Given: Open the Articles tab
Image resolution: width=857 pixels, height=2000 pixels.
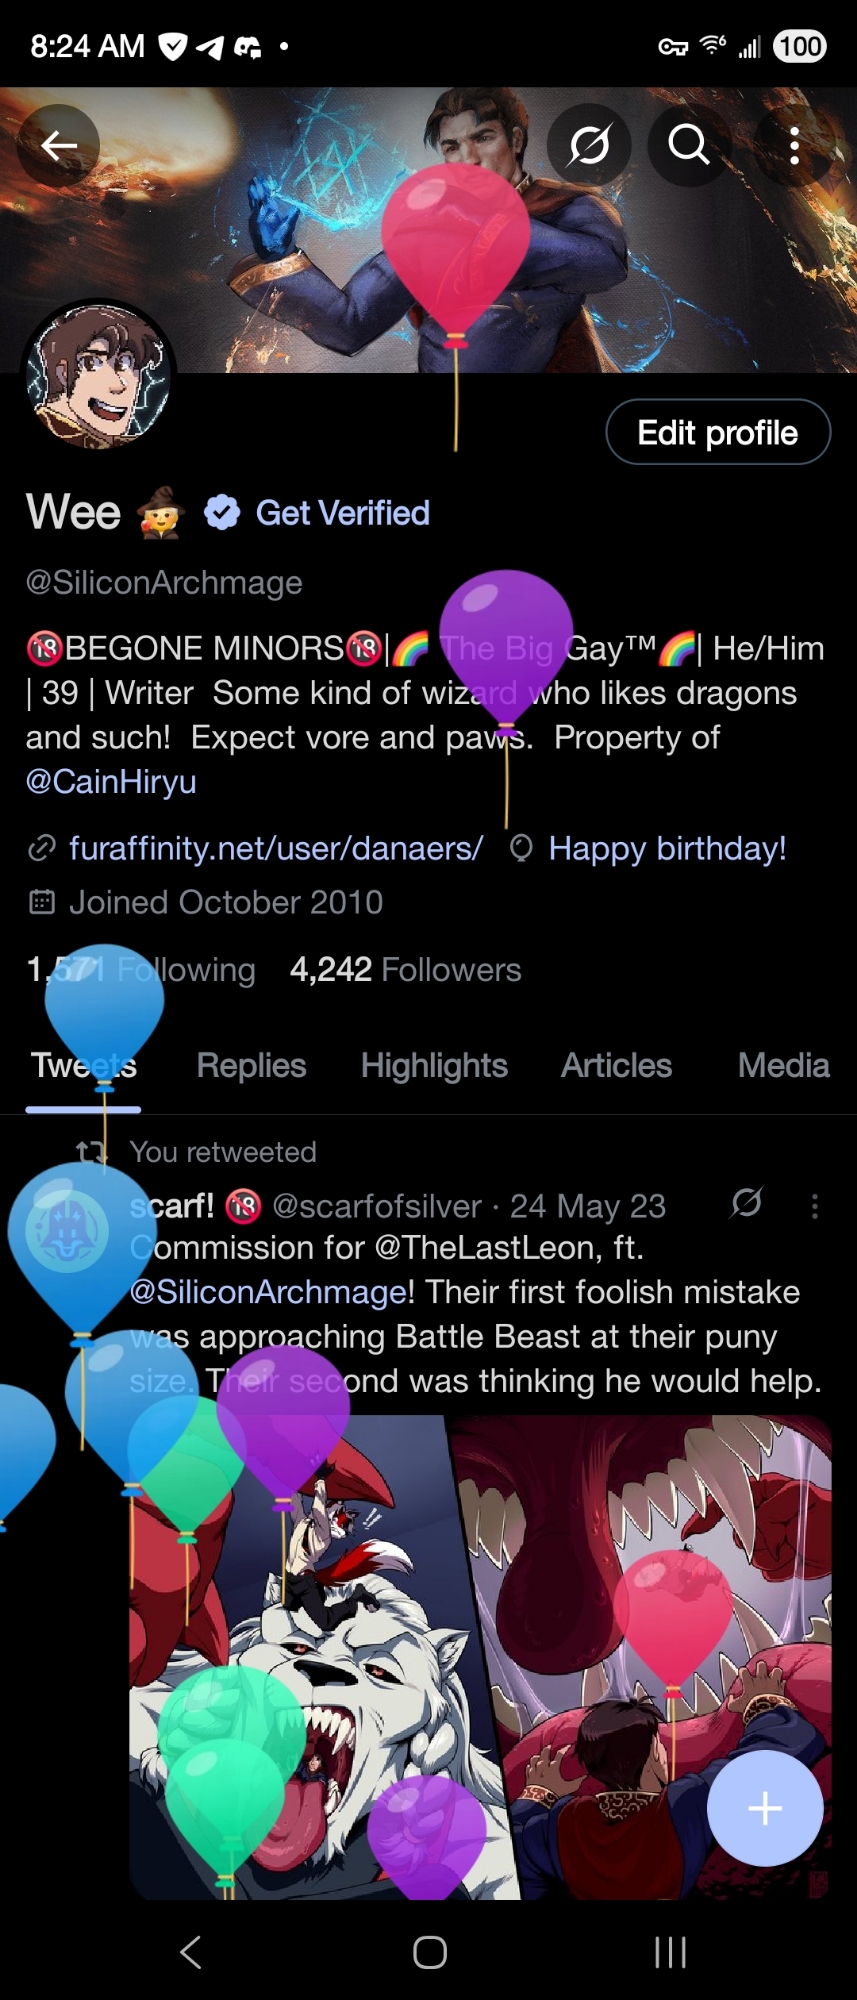Looking at the screenshot, I should 616,1066.
